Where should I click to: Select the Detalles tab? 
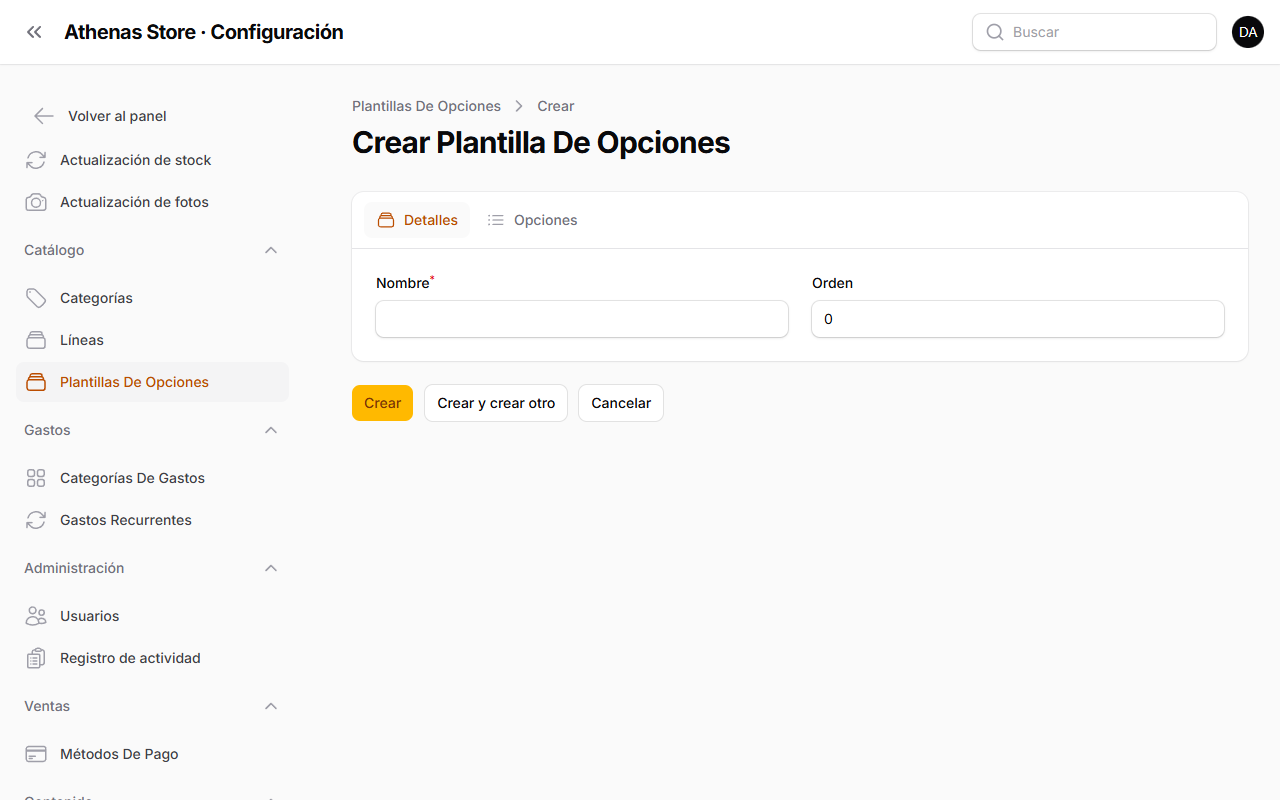[x=417, y=220]
